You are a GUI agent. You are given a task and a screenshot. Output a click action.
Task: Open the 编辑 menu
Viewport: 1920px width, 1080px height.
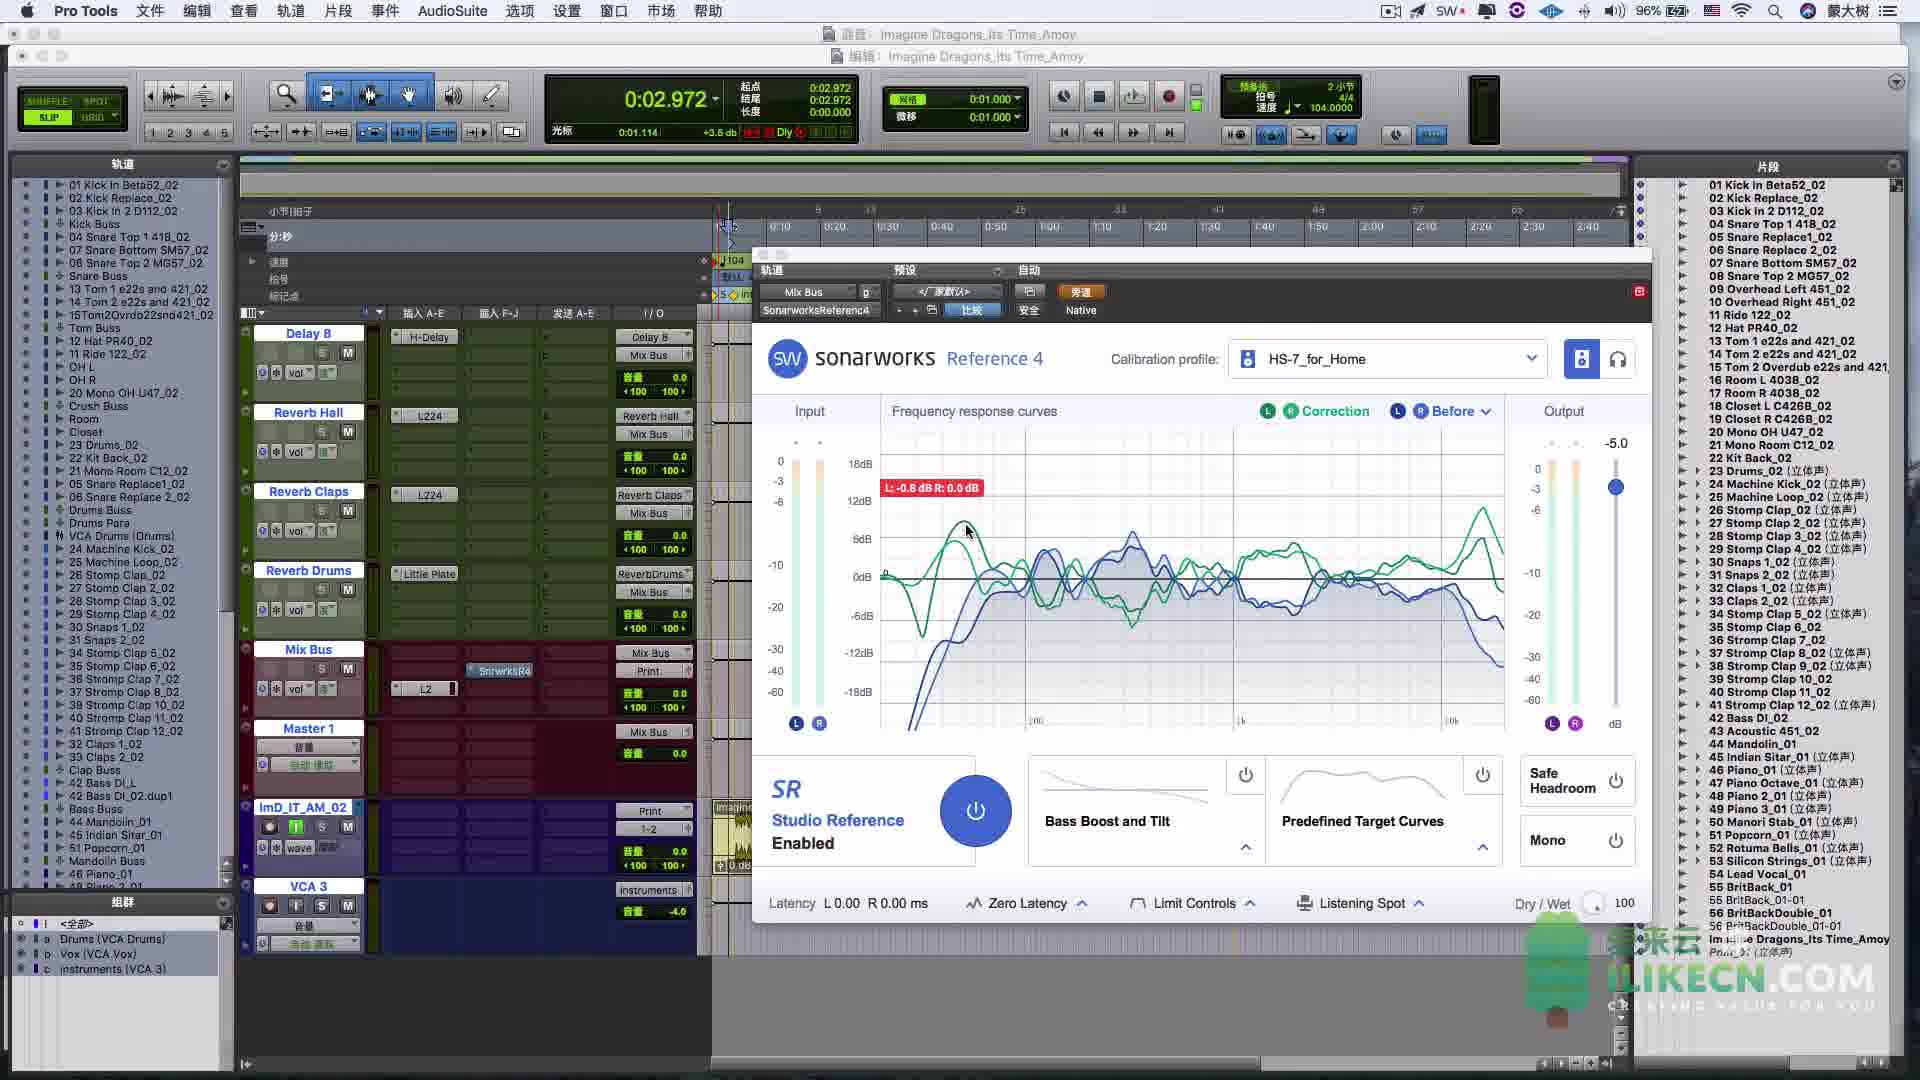point(197,11)
